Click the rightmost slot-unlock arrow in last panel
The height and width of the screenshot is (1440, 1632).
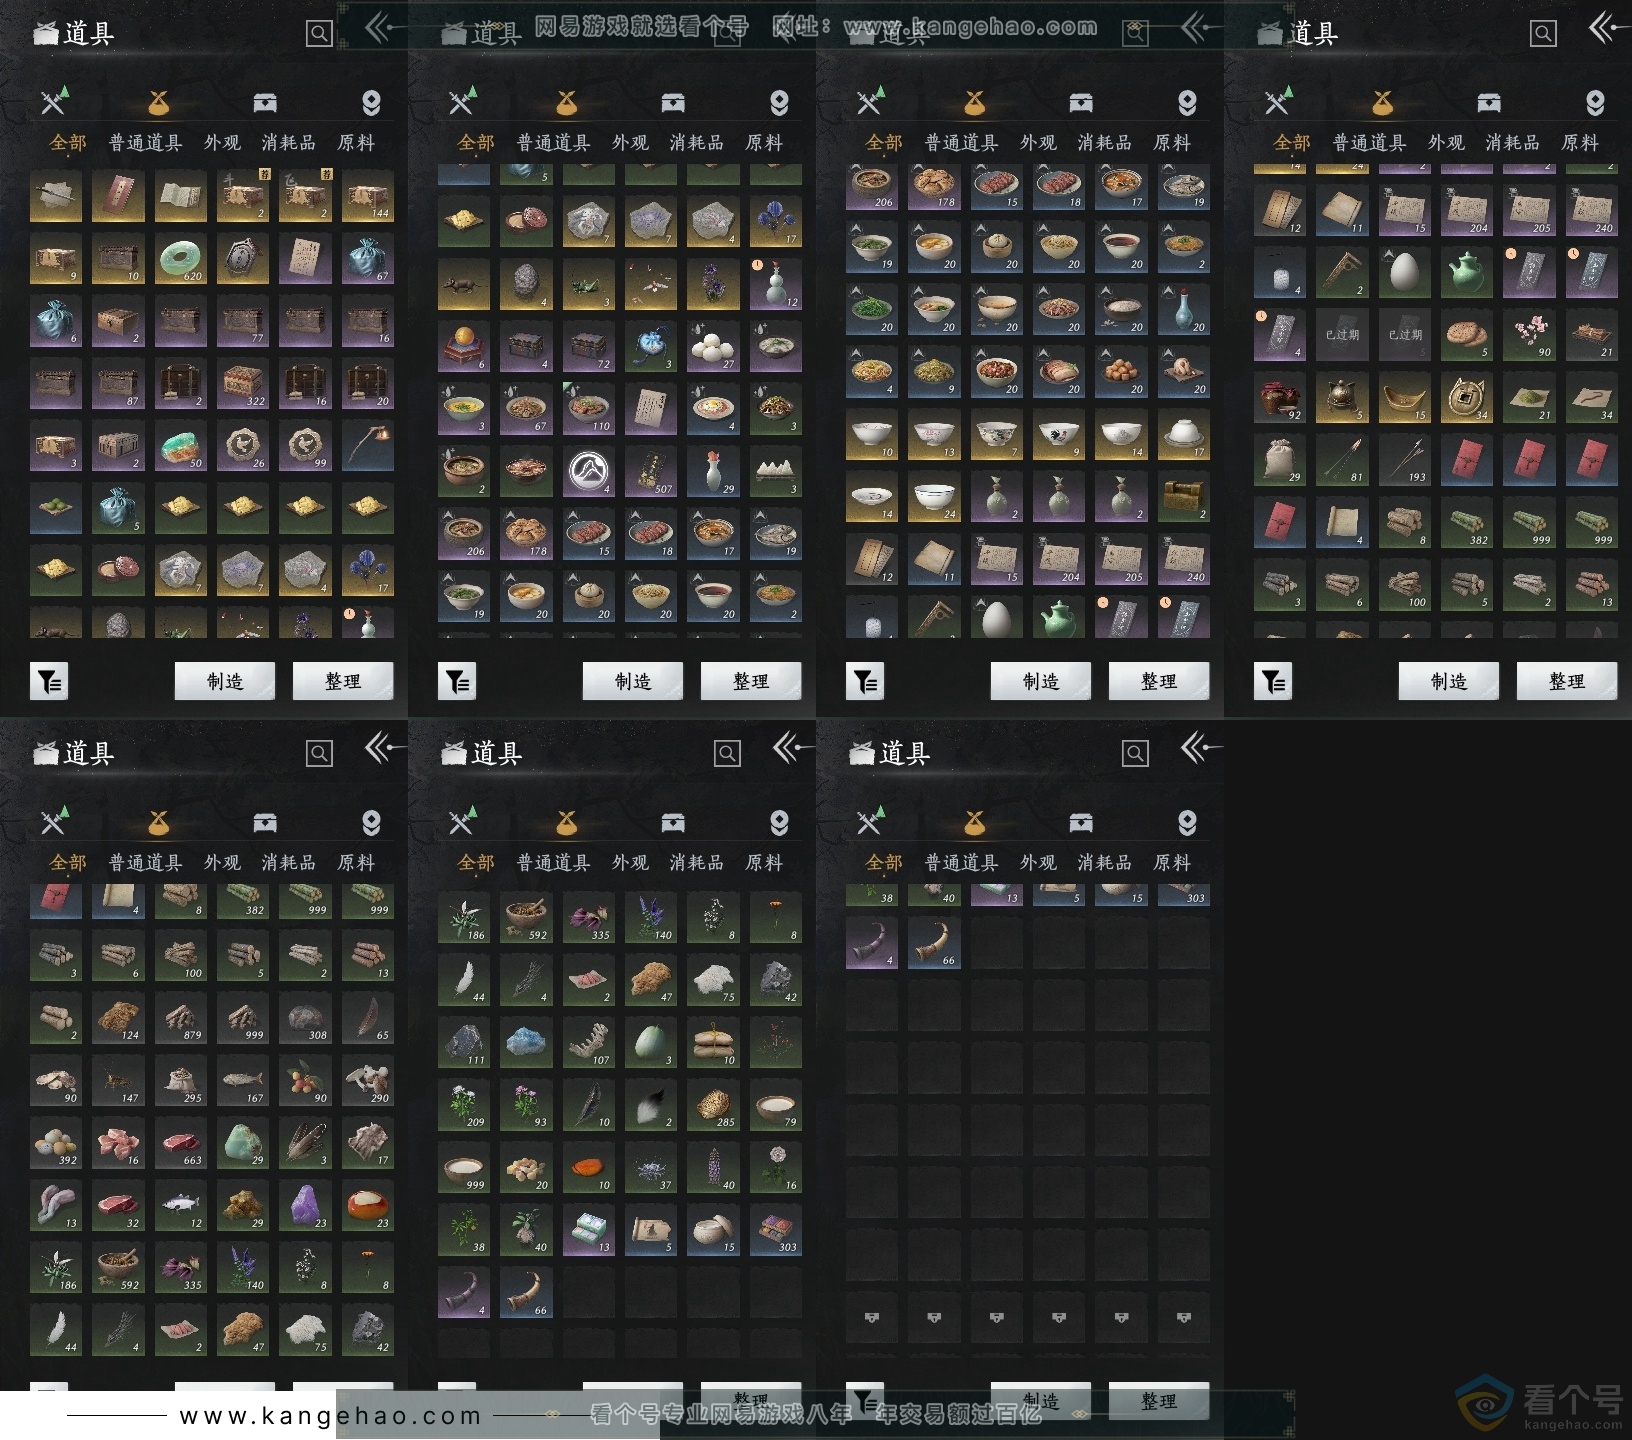(x=1184, y=1318)
